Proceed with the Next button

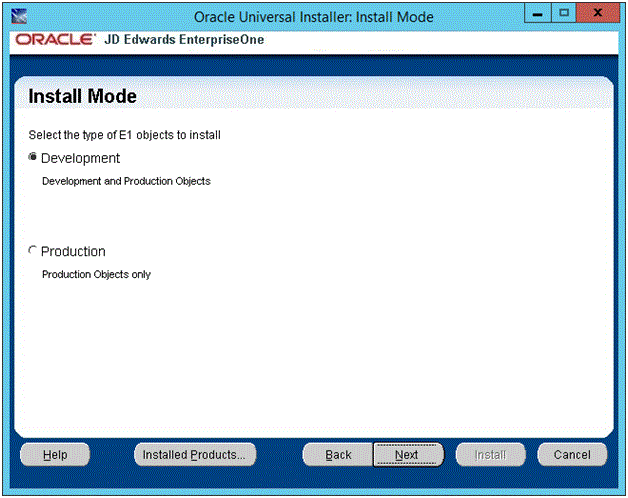point(408,455)
